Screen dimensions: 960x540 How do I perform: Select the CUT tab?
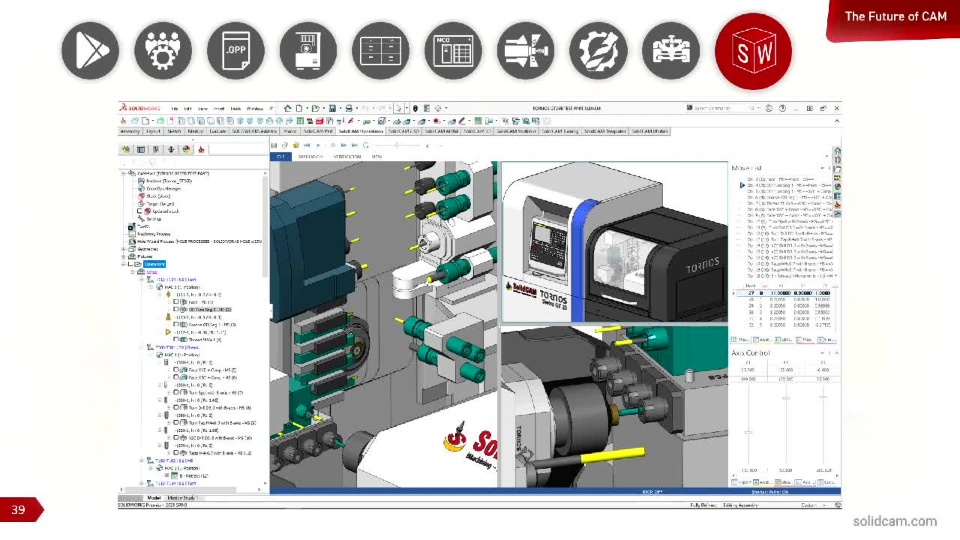[x=280, y=157]
